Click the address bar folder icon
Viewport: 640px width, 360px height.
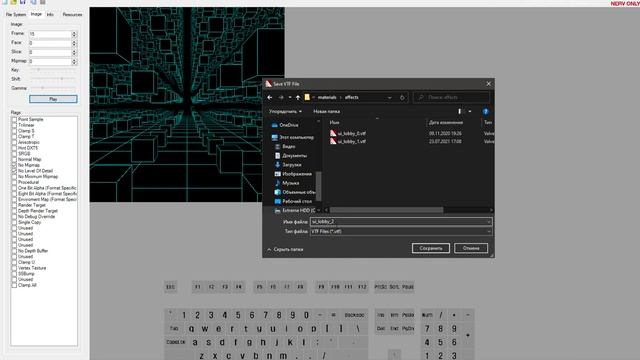[307, 98]
